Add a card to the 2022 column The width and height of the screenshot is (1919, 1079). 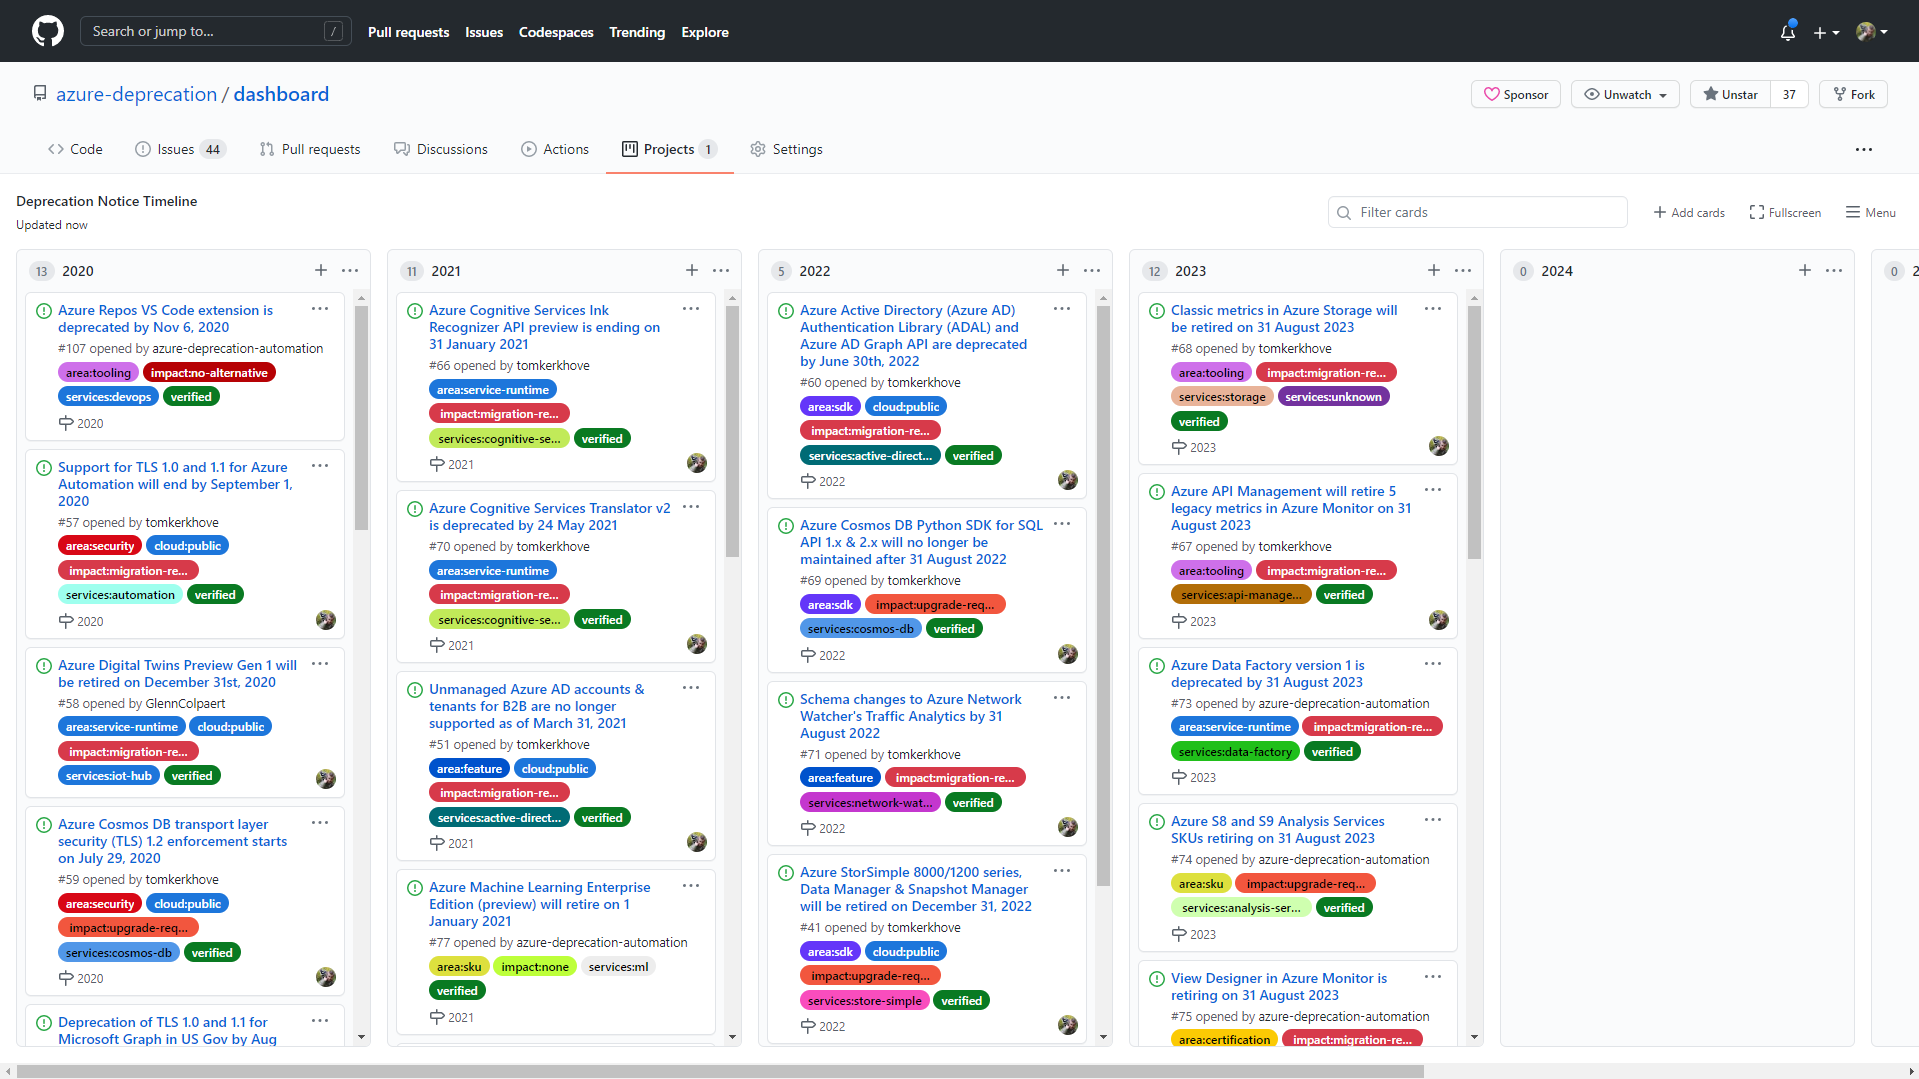[x=1063, y=270]
